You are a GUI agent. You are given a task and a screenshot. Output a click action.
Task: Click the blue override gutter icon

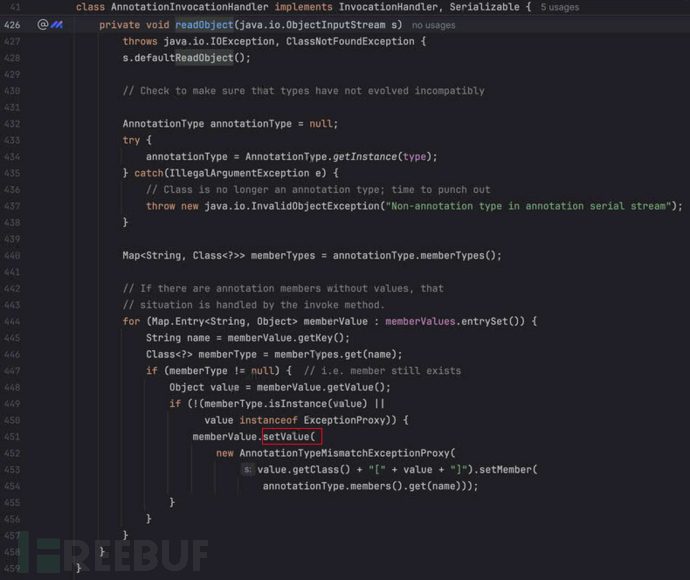[x=57, y=25]
